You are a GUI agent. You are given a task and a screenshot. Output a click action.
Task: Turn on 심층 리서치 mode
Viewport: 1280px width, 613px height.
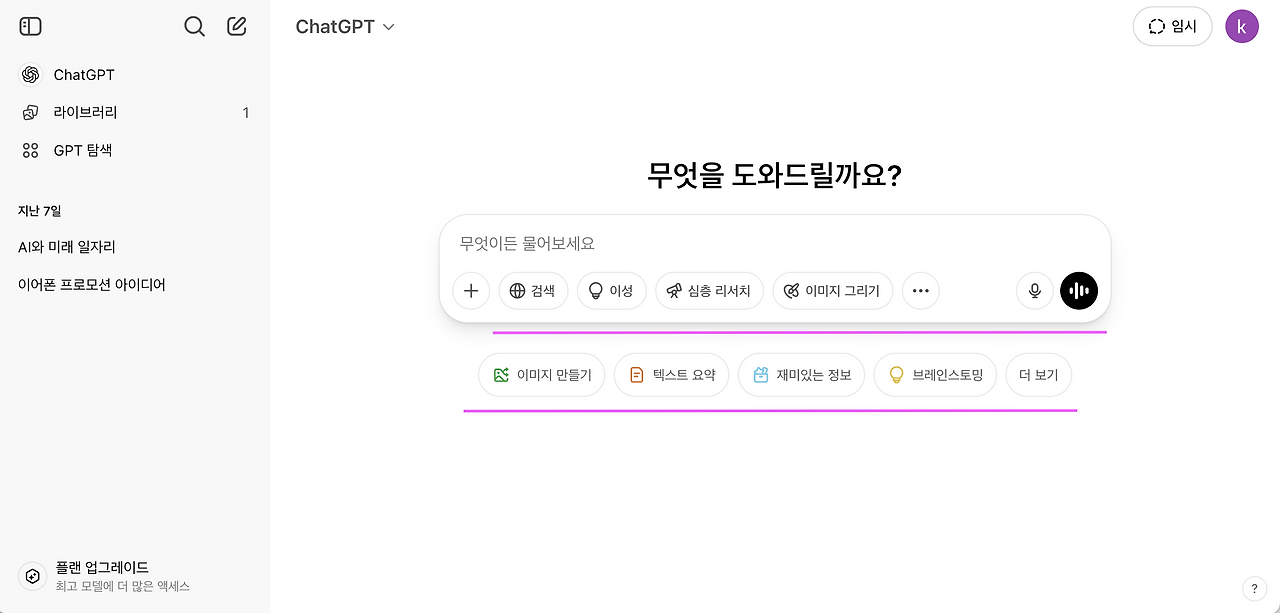click(709, 290)
